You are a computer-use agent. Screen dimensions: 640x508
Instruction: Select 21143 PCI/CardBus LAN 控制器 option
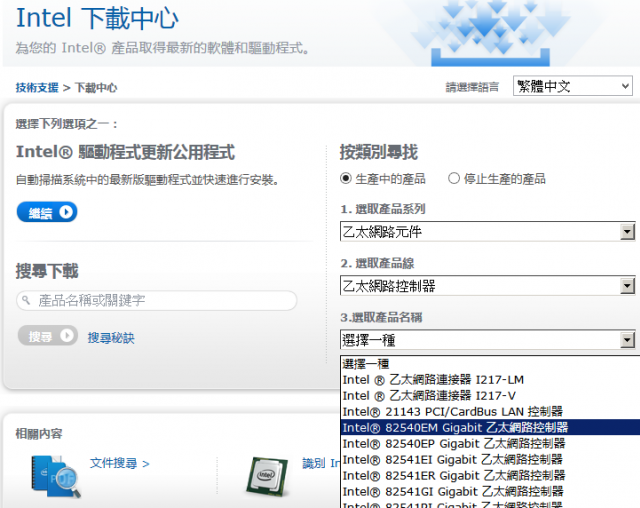pyautogui.click(x=491, y=412)
